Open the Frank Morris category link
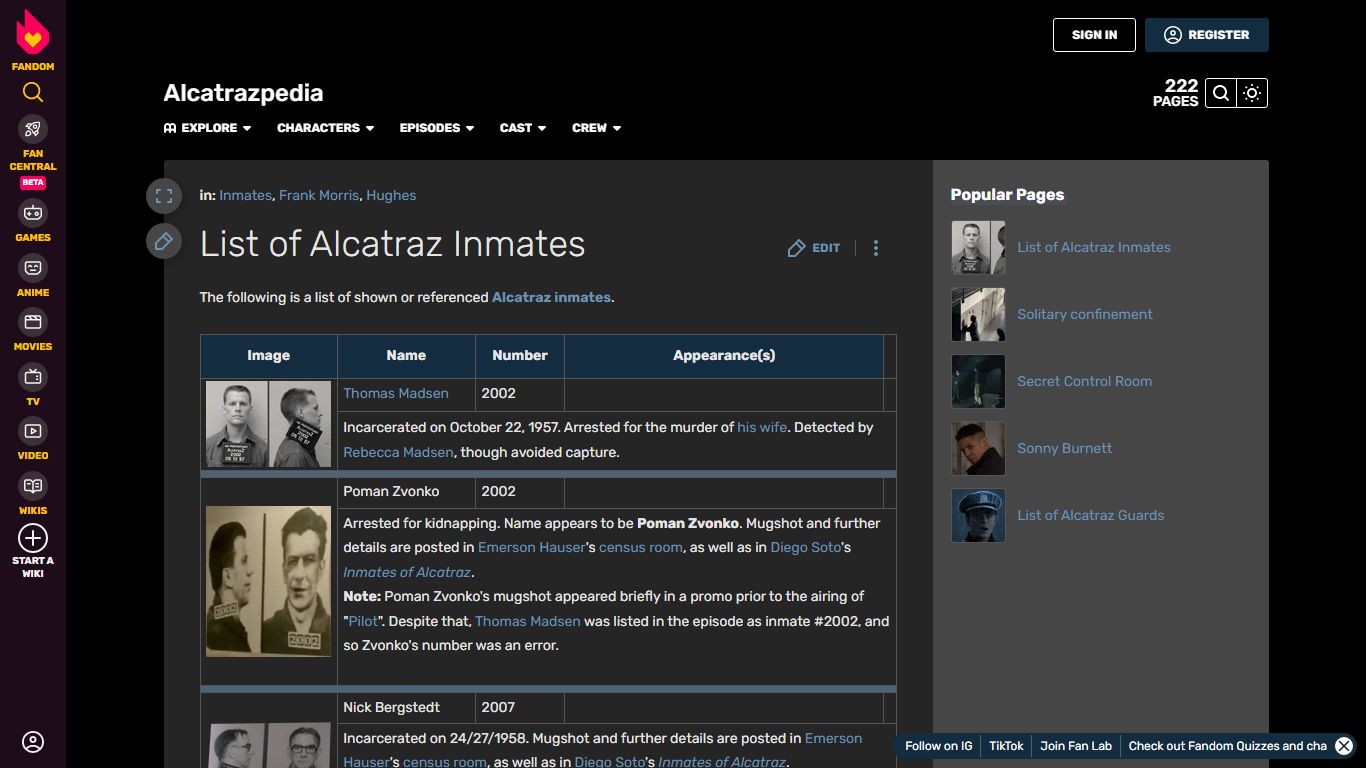Screen dimensions: 1366x768 (x=320, y=195)
